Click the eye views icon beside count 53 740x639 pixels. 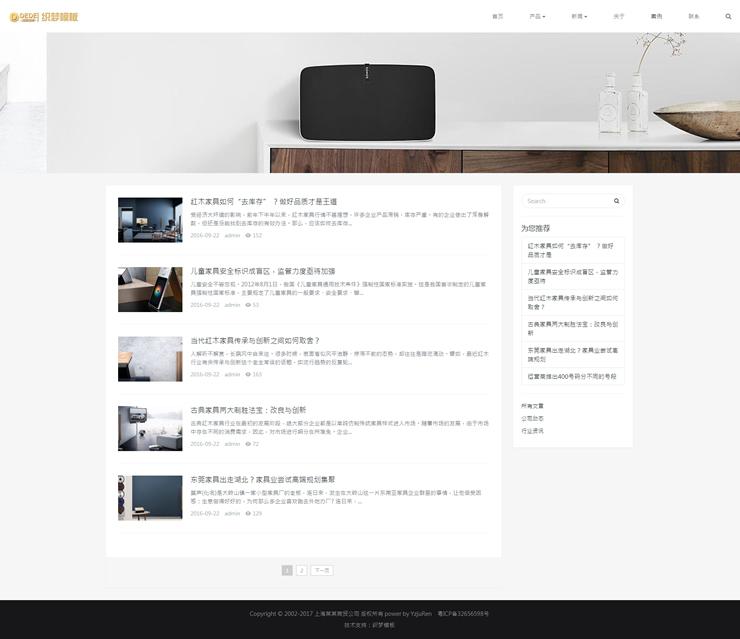tap(248, 305)
